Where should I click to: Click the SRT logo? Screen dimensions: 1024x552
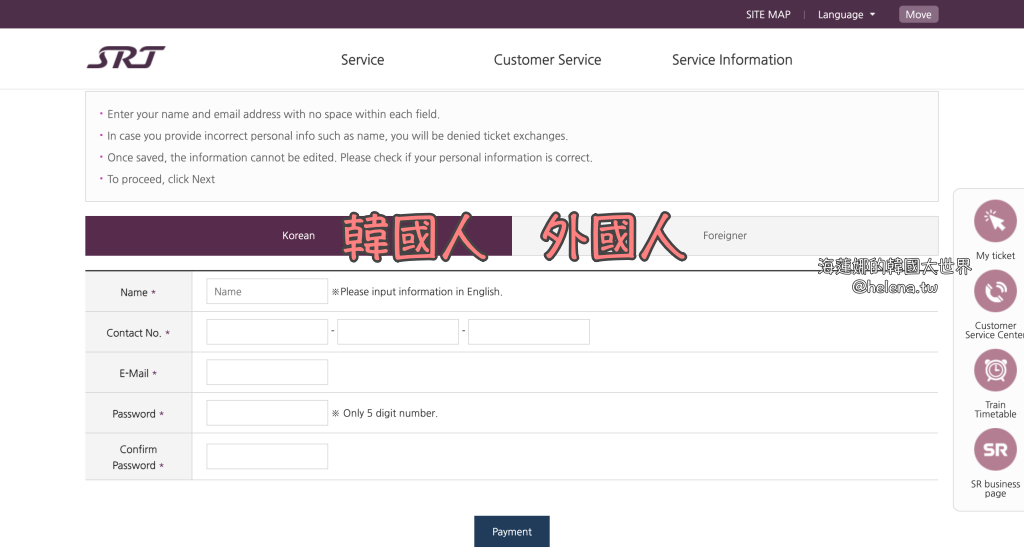125,58
